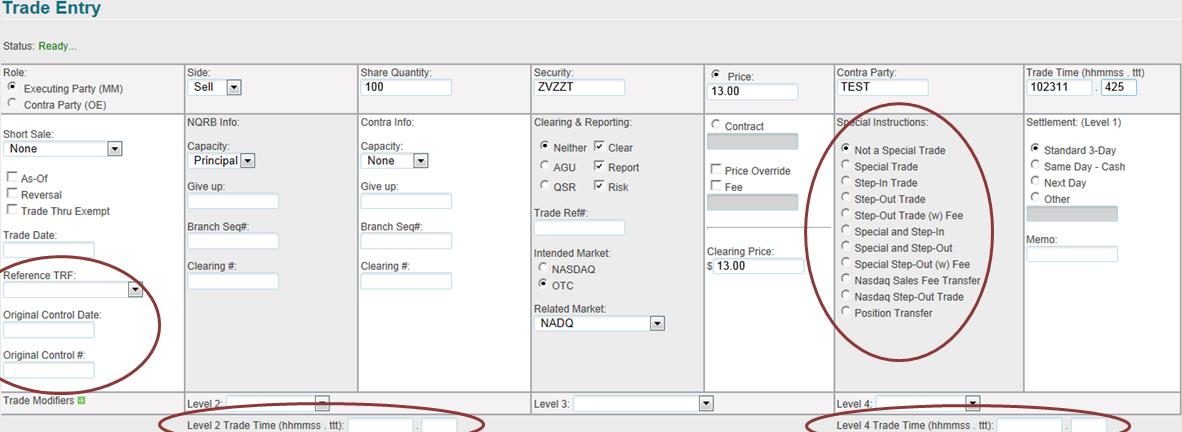Enable the Price Override checkbox
This screenshot has width=1182, height=432.
pyautogui.click(x=715, y=171)
